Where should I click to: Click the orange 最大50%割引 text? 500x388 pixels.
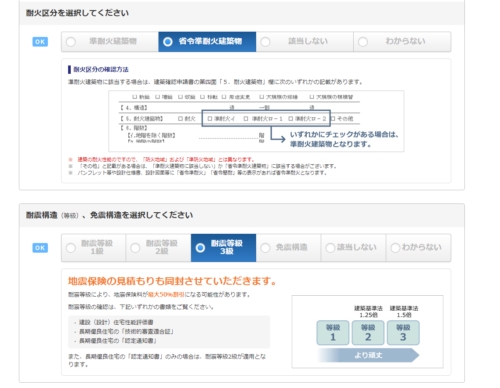coord(166,295)
